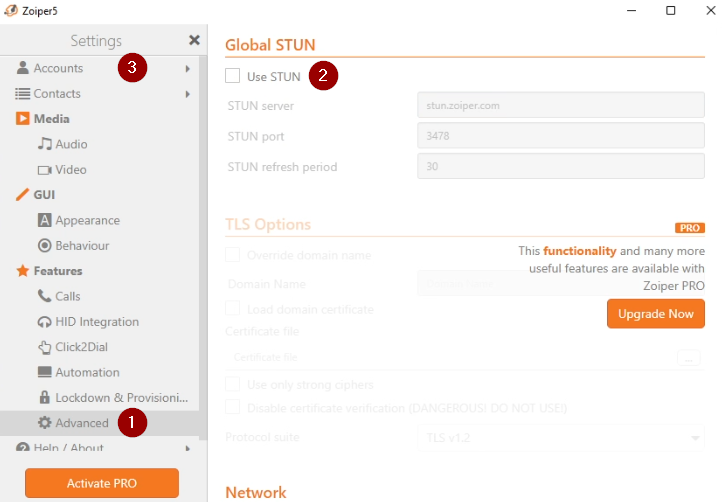The width and height of the screenshot is (722, 502).
Task: Click the STUN server input field
Action: point(561,105)
